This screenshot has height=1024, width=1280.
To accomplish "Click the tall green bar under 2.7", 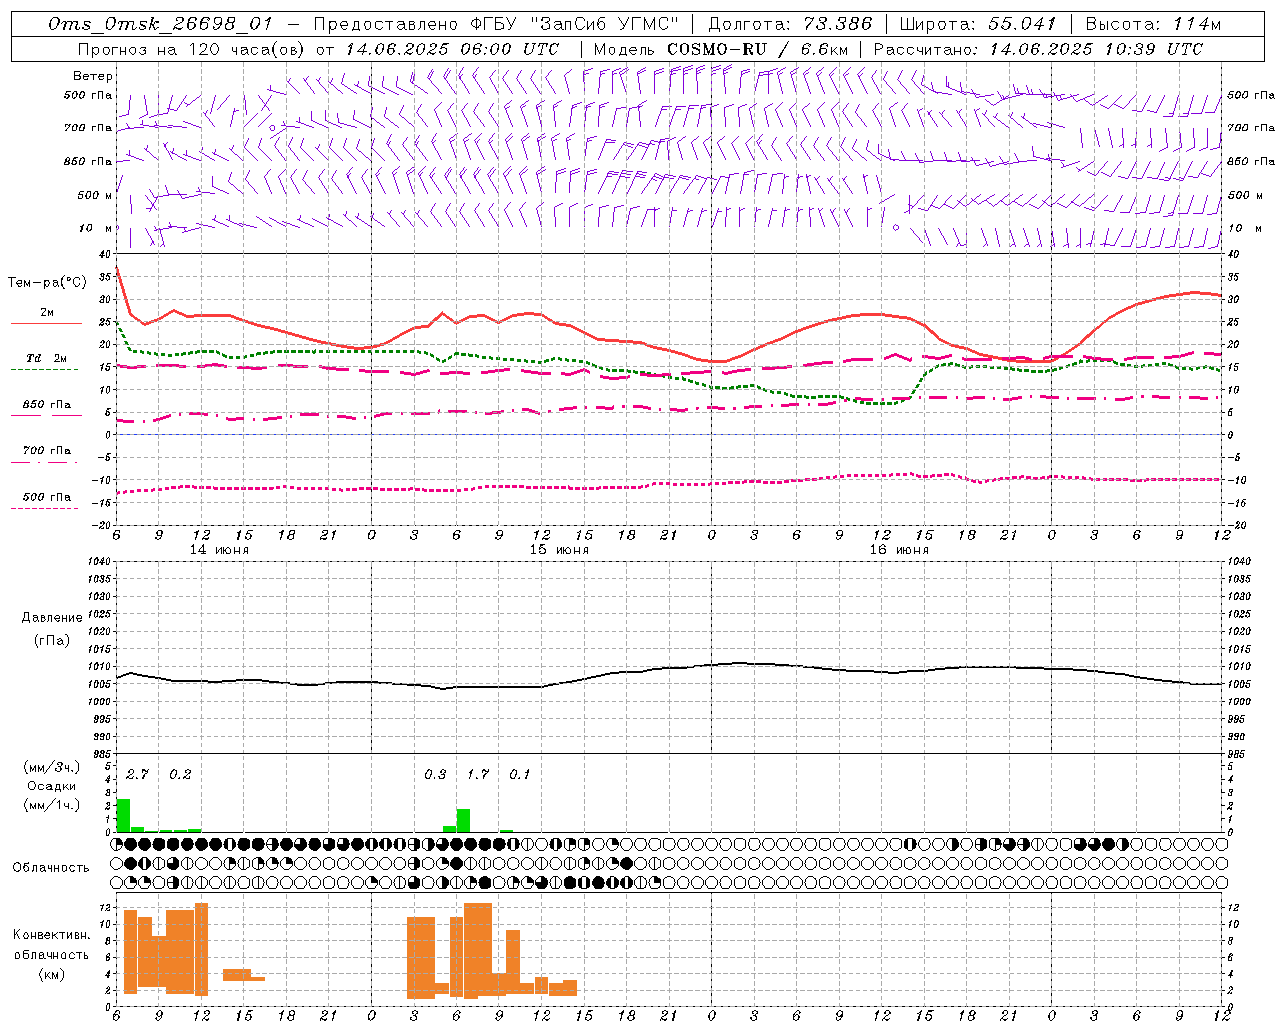I will pos(124,815).
